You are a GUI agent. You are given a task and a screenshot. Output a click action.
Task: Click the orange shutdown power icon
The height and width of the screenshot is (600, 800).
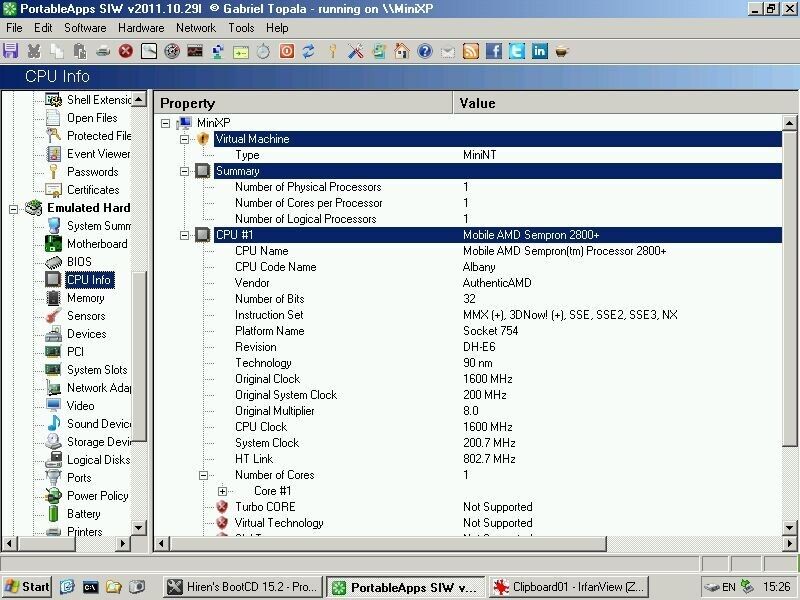(287, 51)
